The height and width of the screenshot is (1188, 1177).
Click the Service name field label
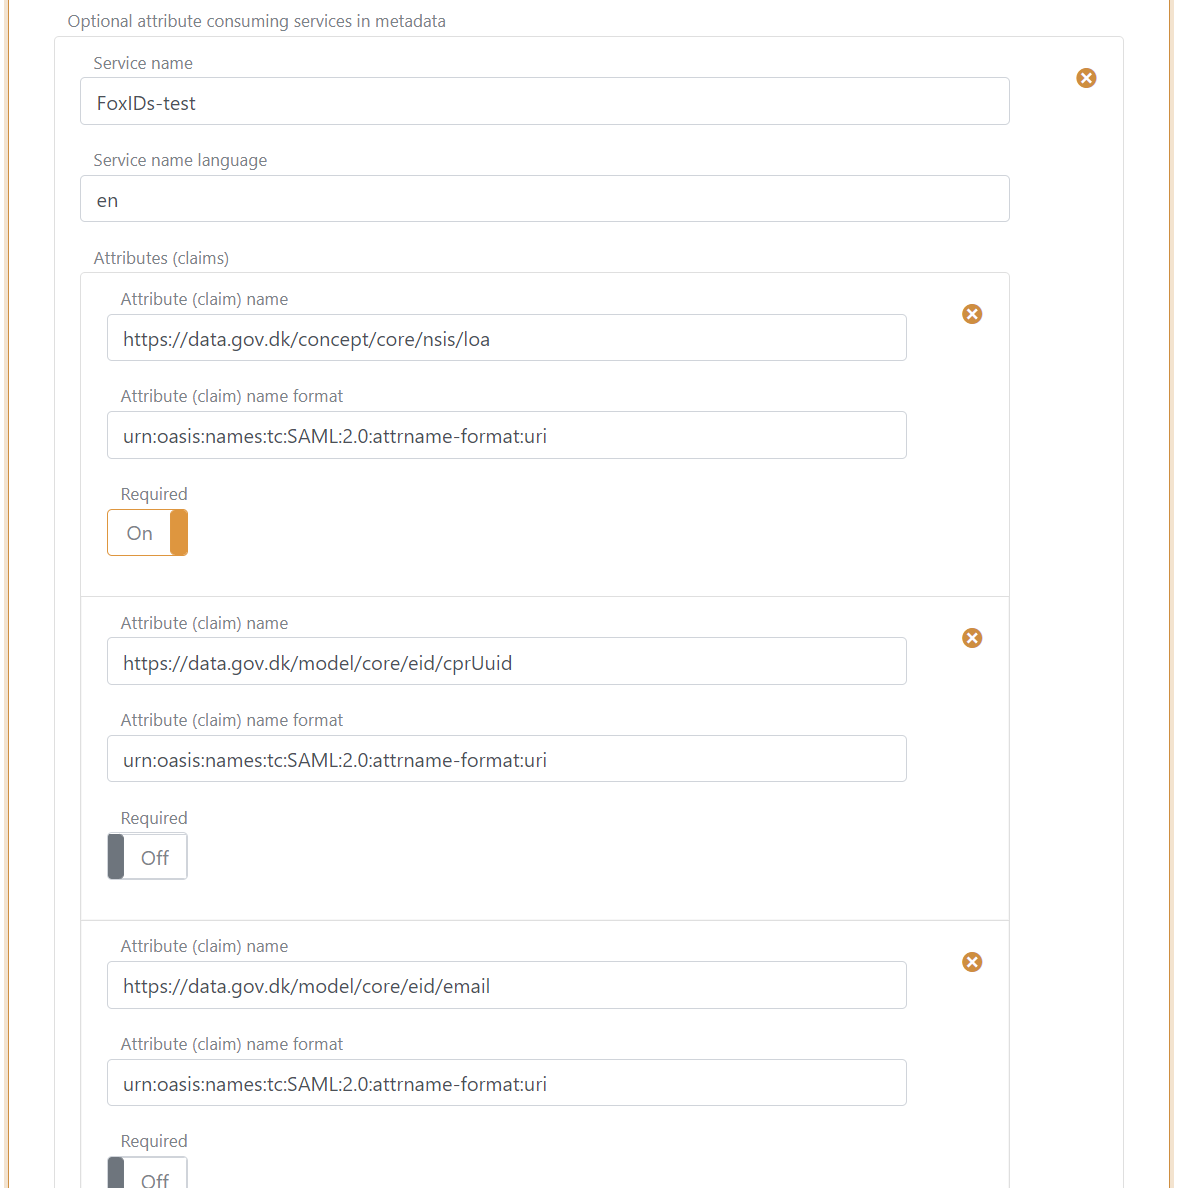143,62
